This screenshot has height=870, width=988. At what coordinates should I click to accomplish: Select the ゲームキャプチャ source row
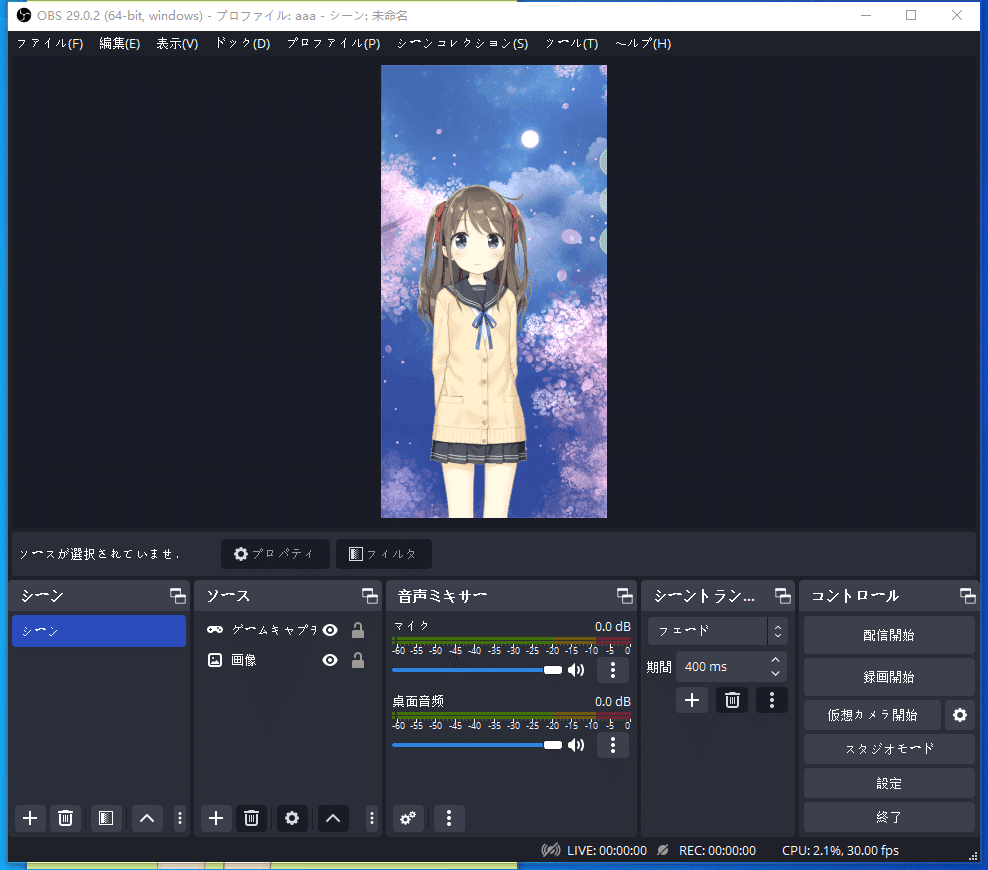pos(287,630)
